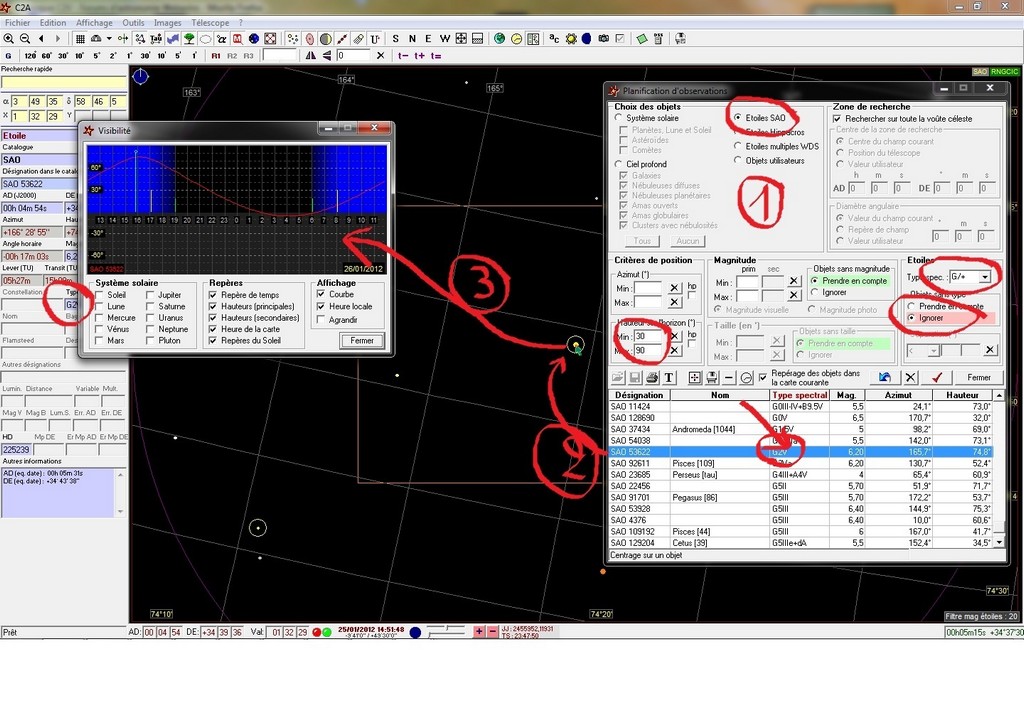Screen dimensions: 1024x728
Task: Click scroll down arrow of results list
Action: click(999, 543)
